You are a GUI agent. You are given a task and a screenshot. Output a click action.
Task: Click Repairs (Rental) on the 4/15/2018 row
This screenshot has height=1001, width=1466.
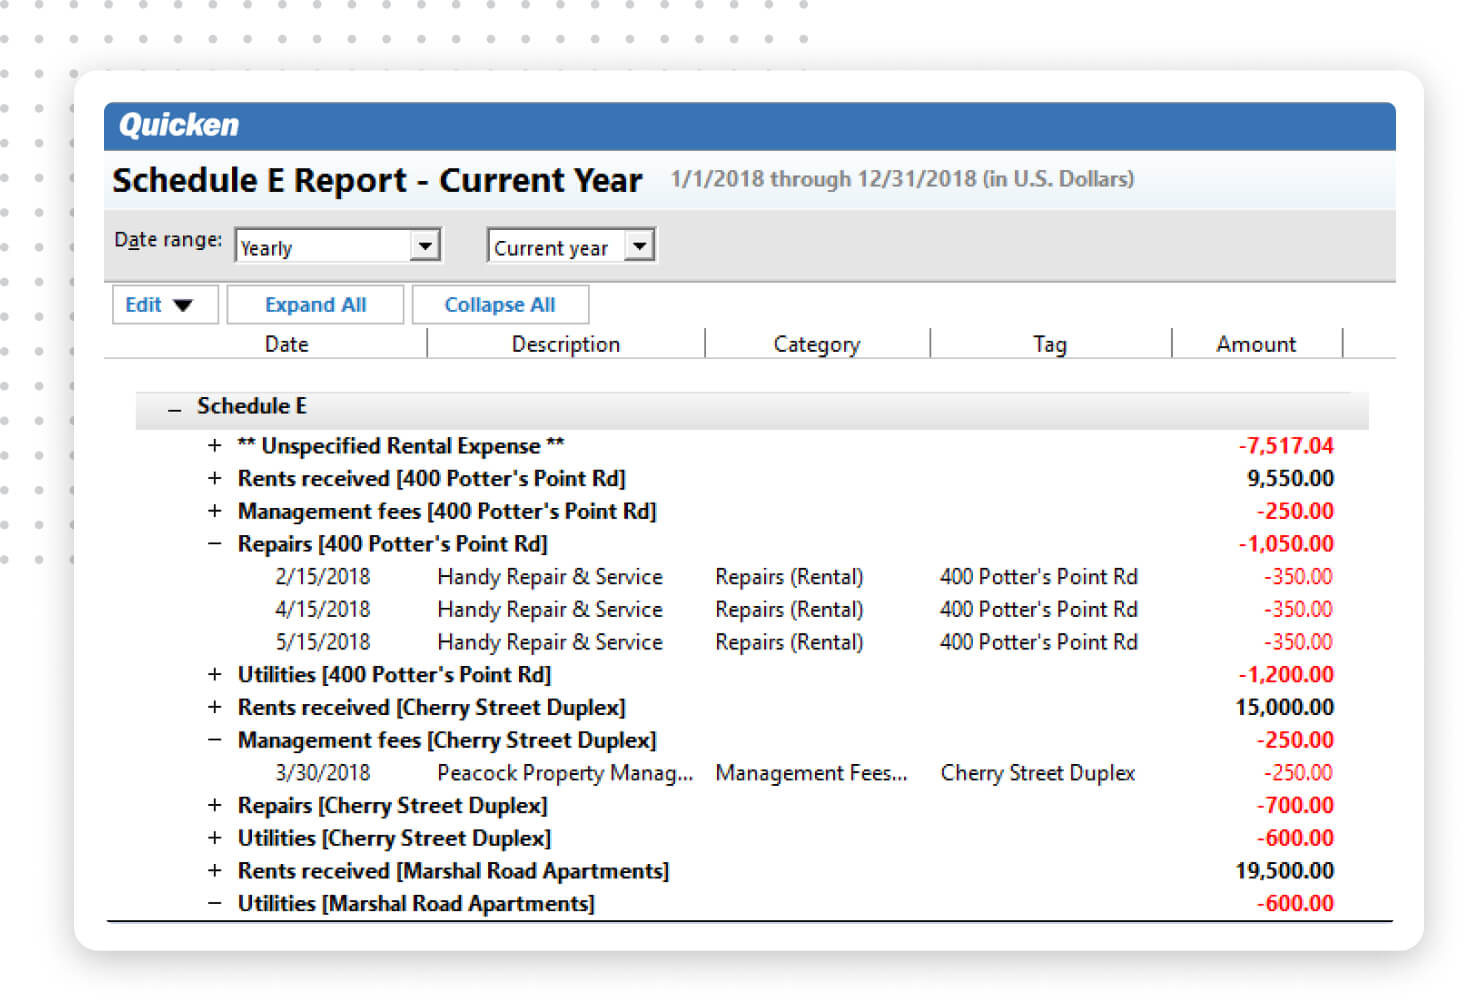click(x=789, y=609)
